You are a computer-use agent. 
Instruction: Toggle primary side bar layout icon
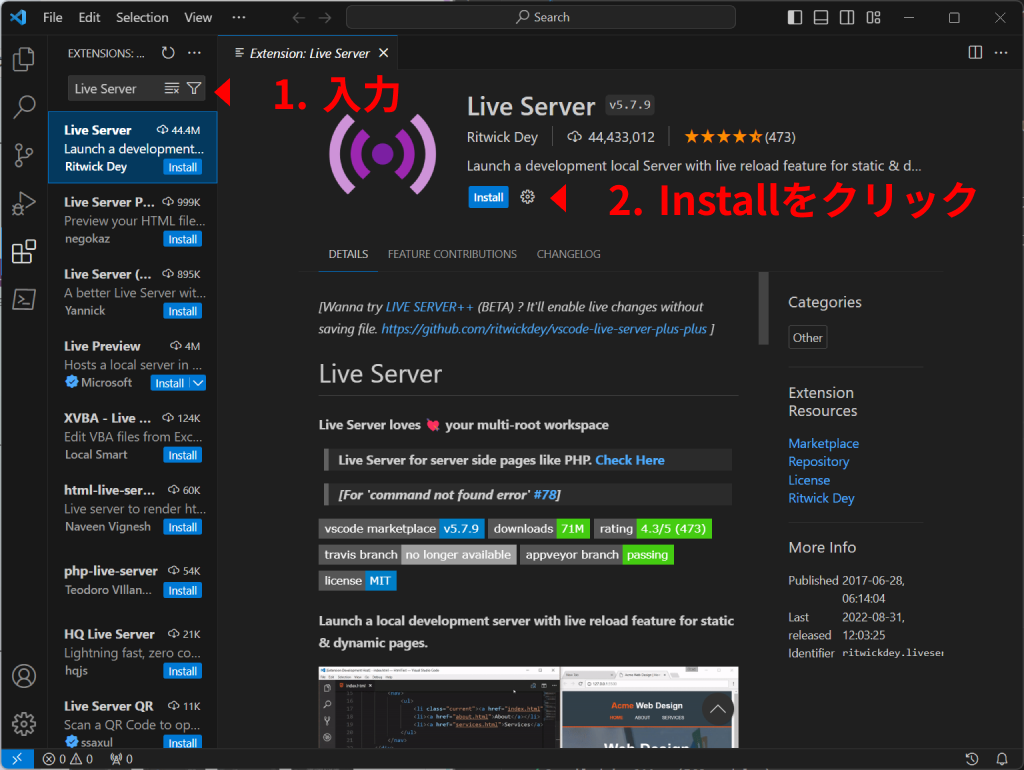click(795, 18)
